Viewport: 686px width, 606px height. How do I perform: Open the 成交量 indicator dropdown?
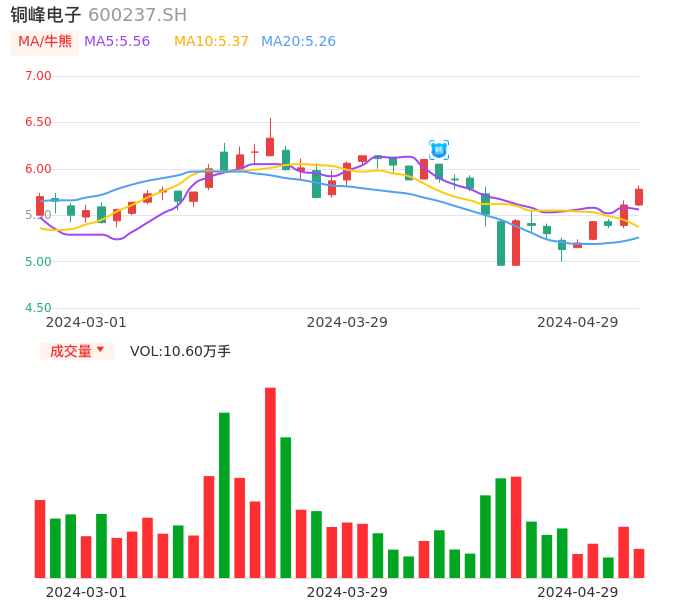(77, 351)
